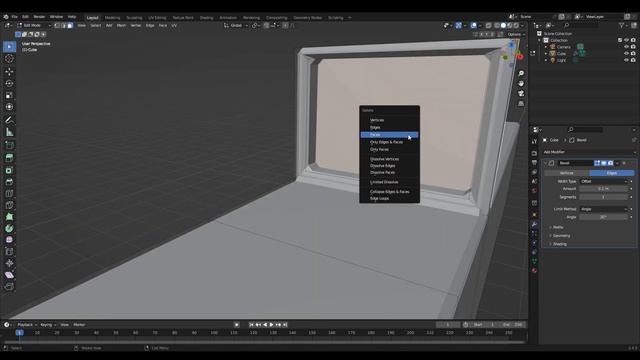The image size is (640, 360).
Task: Enable vertex select mode
Action: (57, 25)
